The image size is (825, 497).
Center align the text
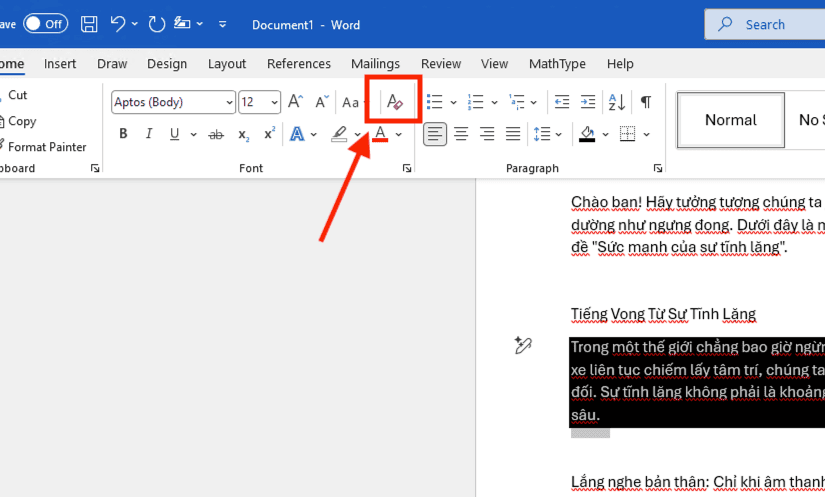click(x=461, y=134)
